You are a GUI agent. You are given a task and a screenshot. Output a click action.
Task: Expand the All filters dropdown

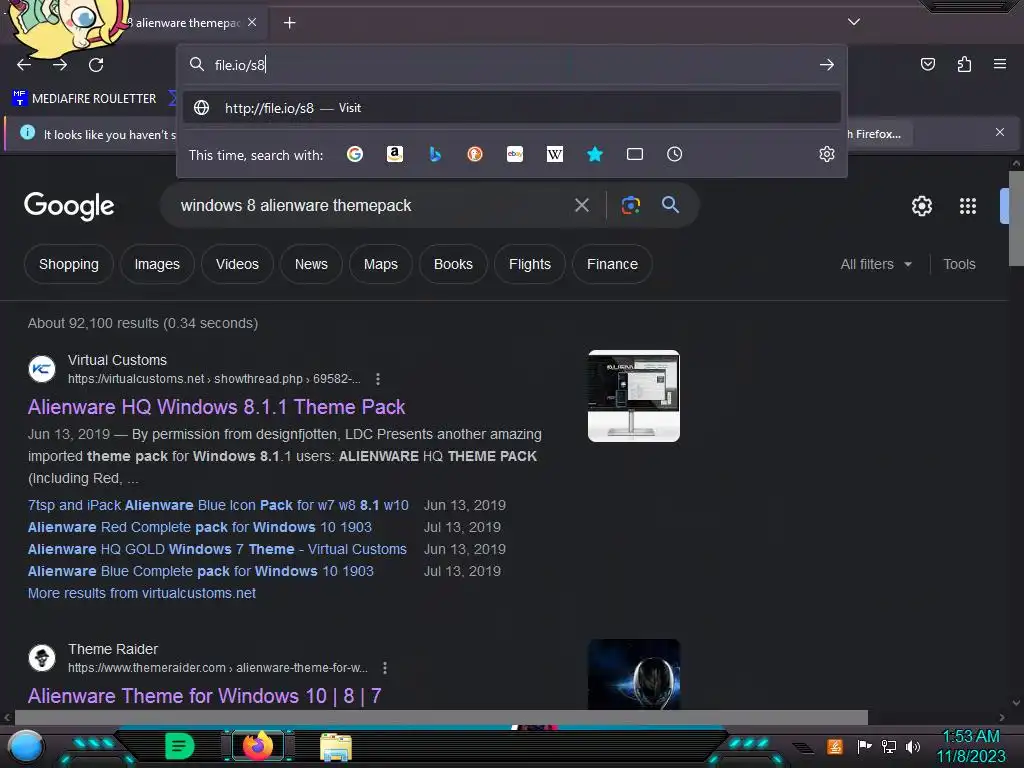point(876,264)
